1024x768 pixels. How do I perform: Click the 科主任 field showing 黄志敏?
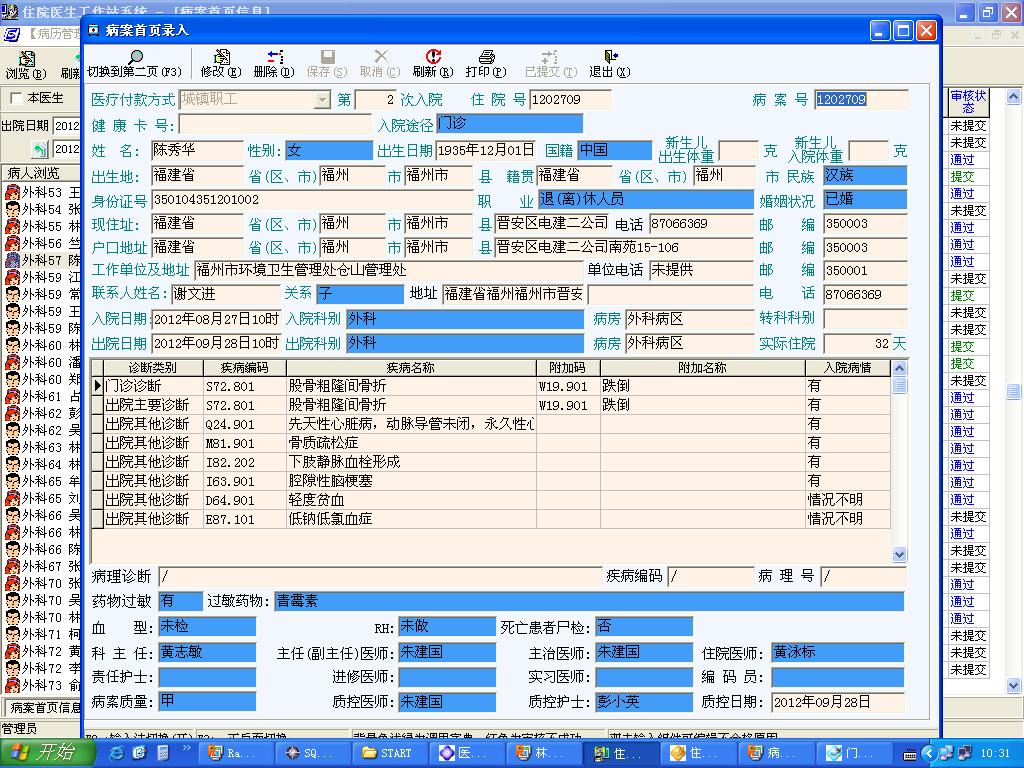pos(208,652)
